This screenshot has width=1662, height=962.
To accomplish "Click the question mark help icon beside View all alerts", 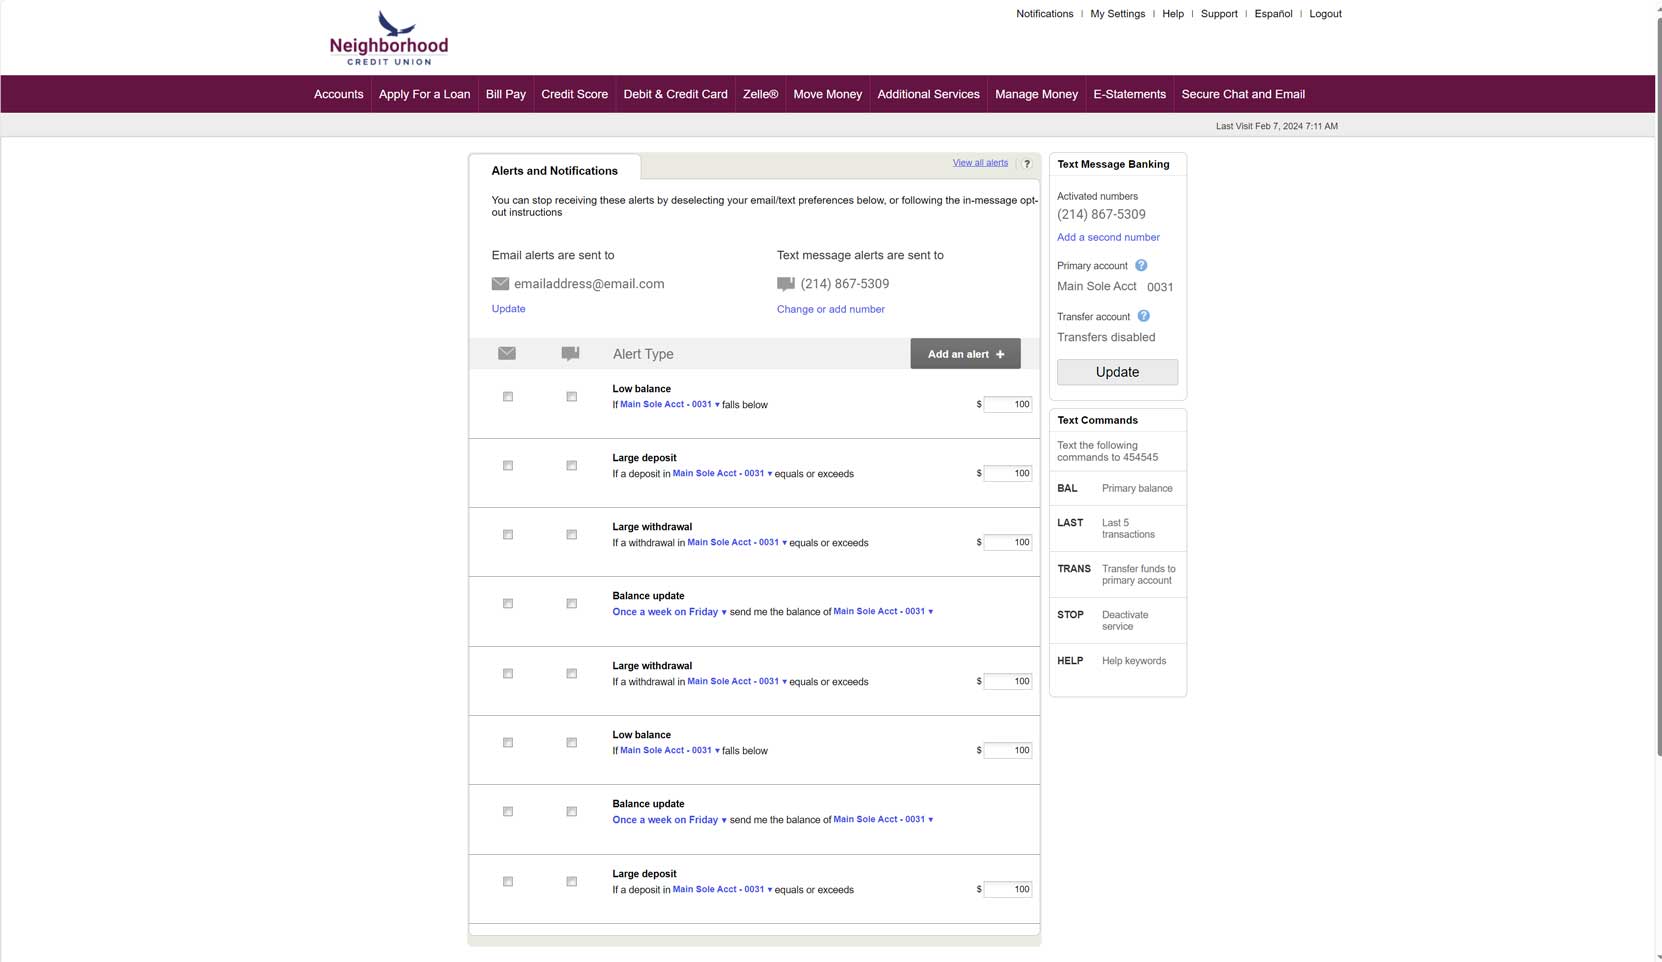I will (1026, 164).
